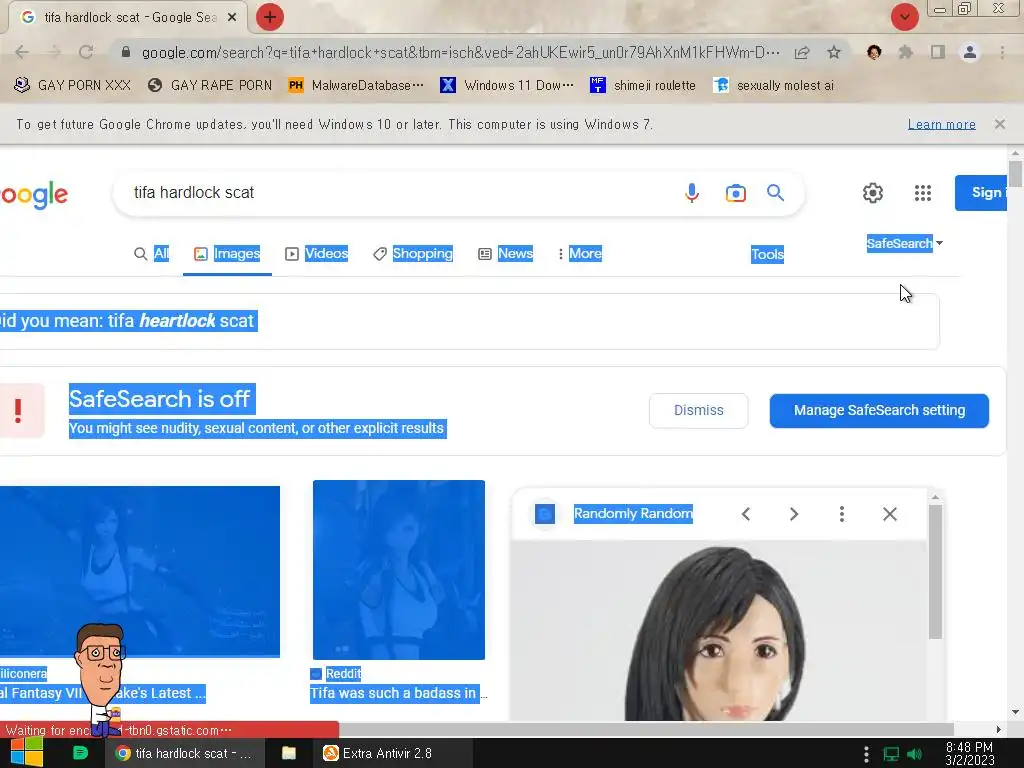Click the Dismiss button on SafeSearch notice

coord(698,411)
